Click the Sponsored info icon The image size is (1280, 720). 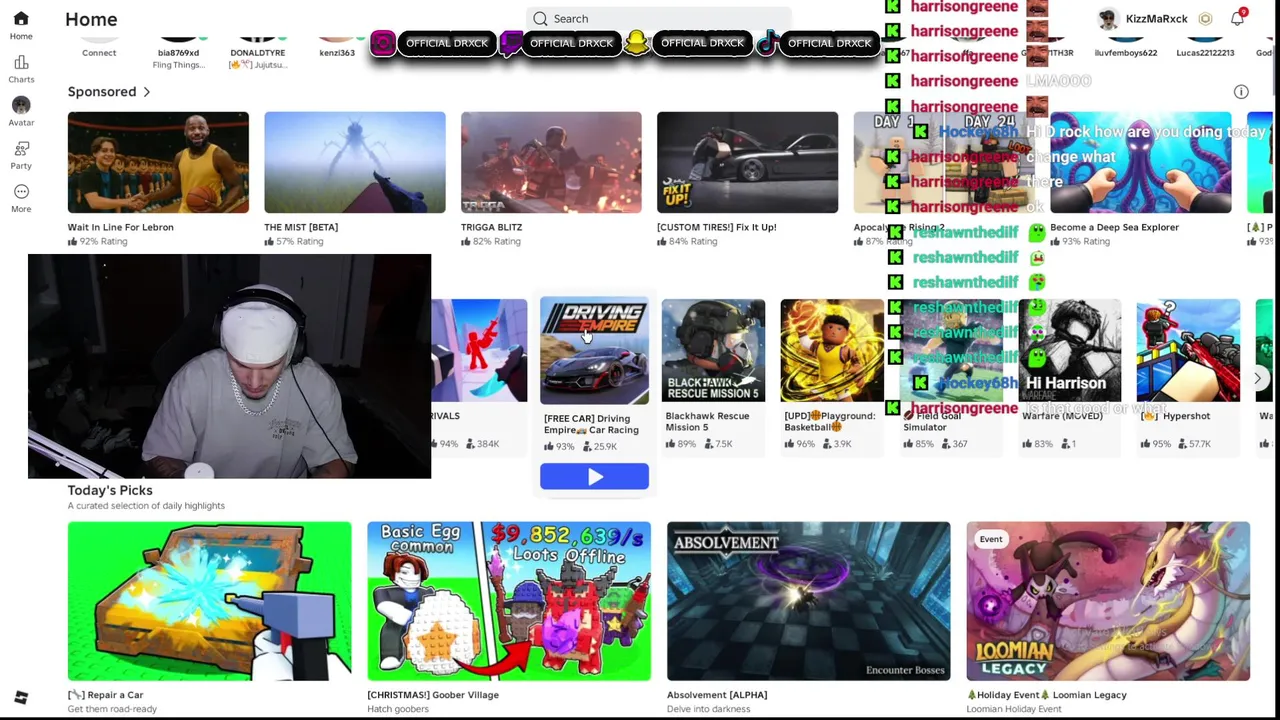tap(1241, 92)
